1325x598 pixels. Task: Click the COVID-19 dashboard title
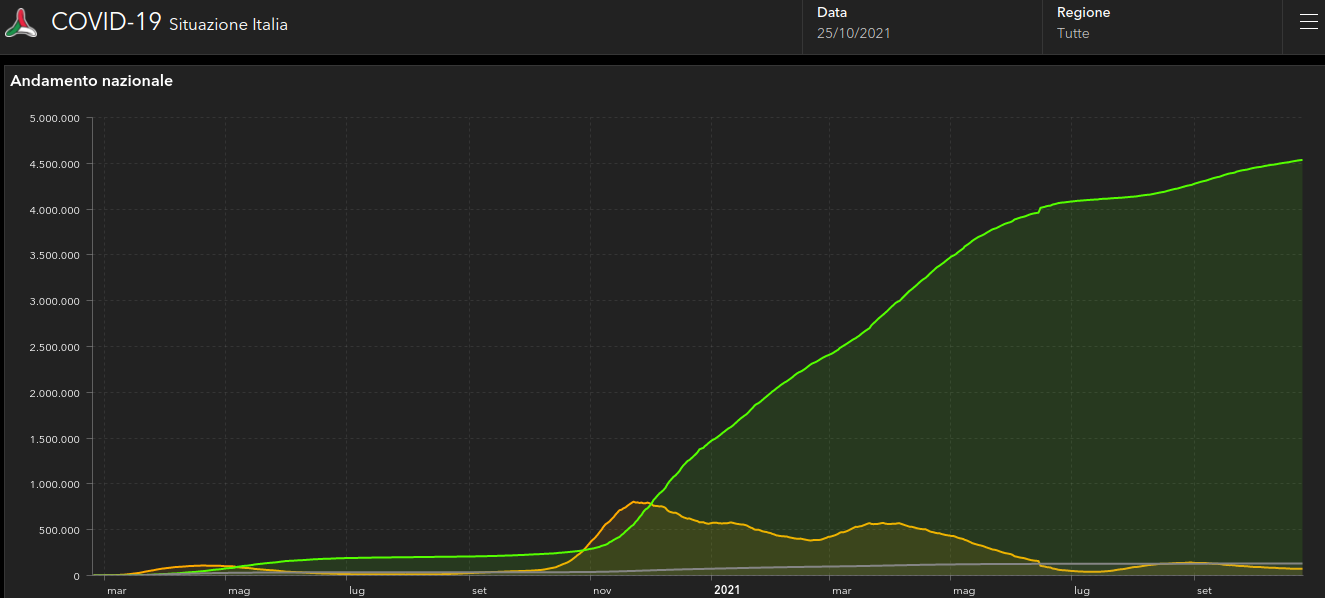106,22
